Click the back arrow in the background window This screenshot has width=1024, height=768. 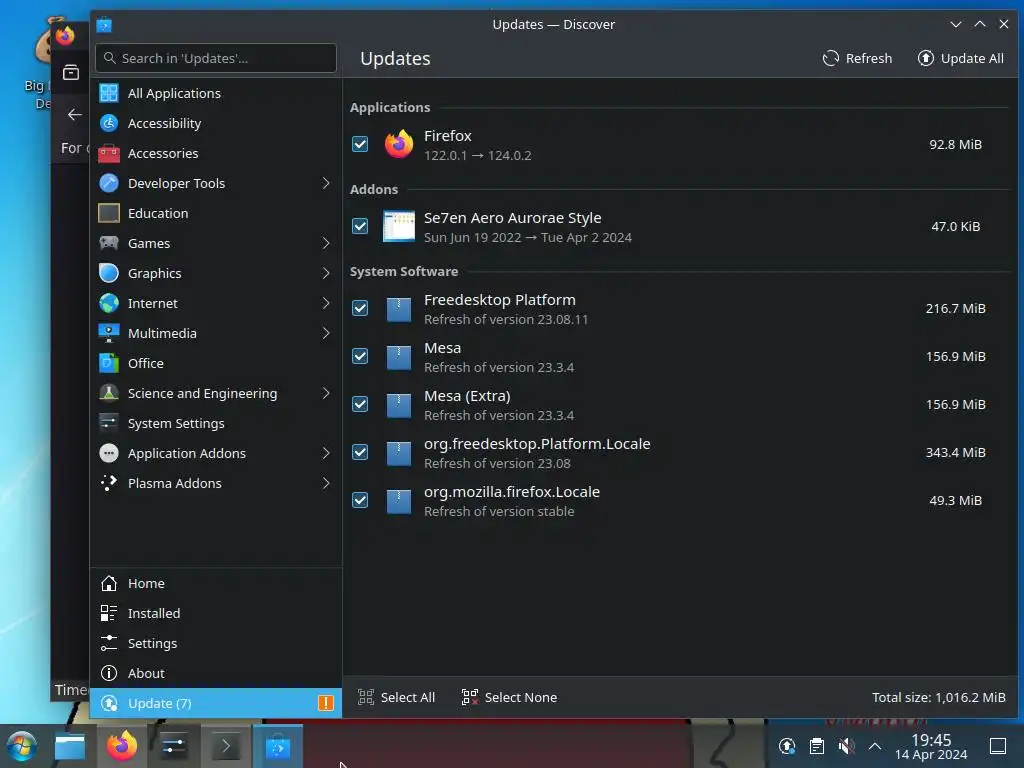click(74, 115)
